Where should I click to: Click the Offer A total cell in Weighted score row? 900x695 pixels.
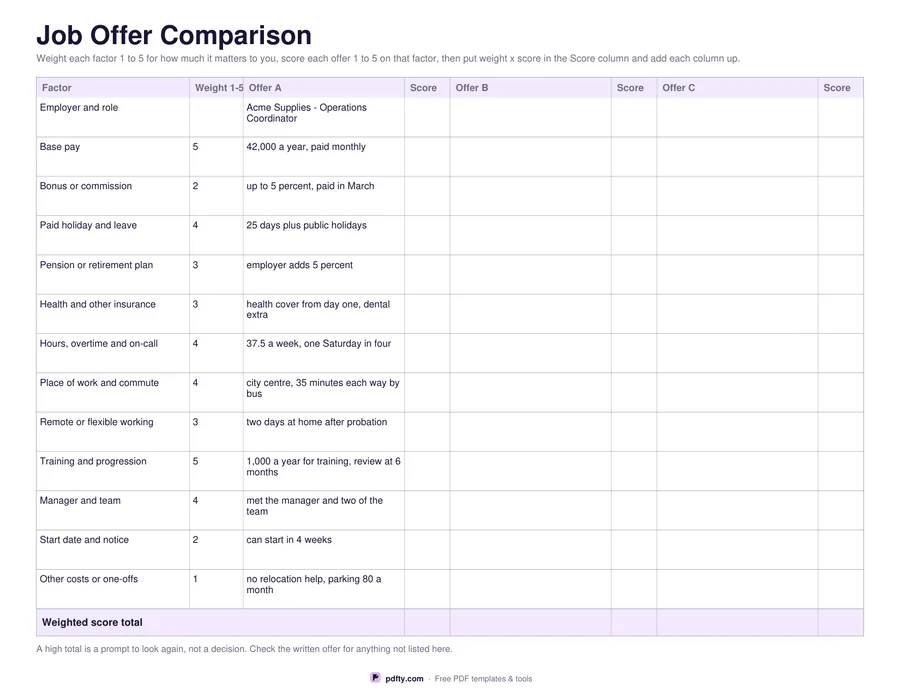pos(427,623)
